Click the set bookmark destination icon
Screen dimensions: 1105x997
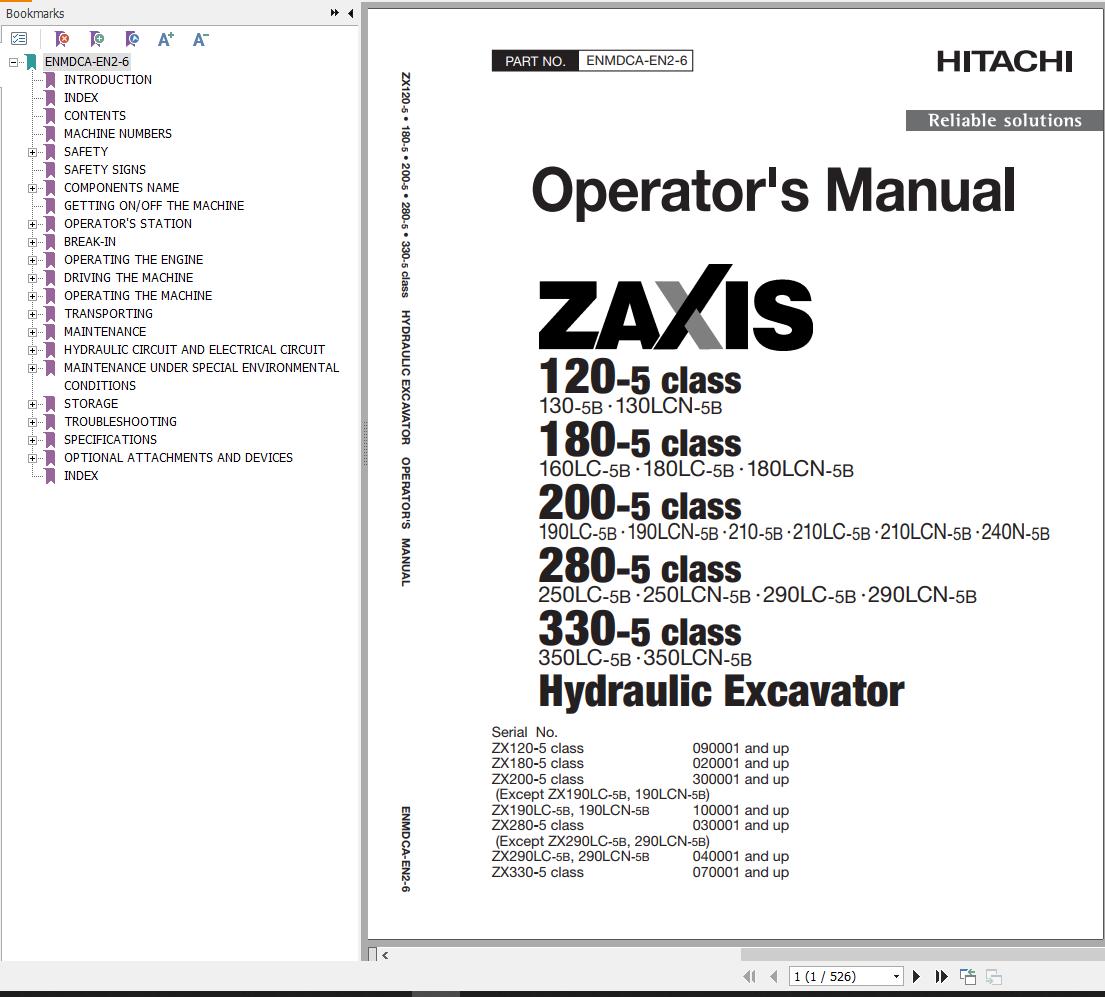[132, 39]
